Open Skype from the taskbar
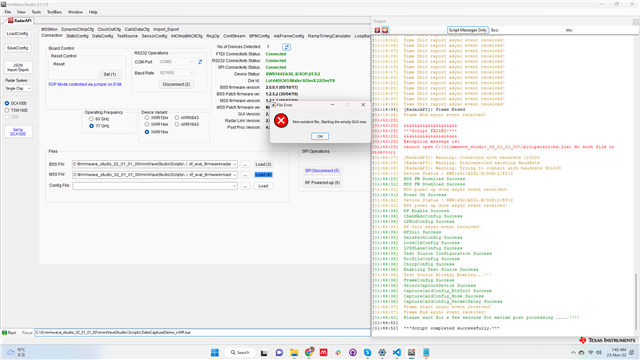This screenshot has width=640, height=360. pyautogui.click(x=367, y=353)
